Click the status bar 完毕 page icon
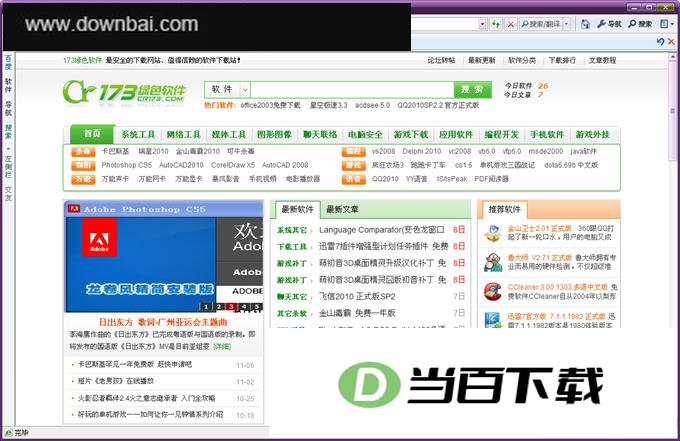Viewport: 680px width, 441px height. point(9,433)
